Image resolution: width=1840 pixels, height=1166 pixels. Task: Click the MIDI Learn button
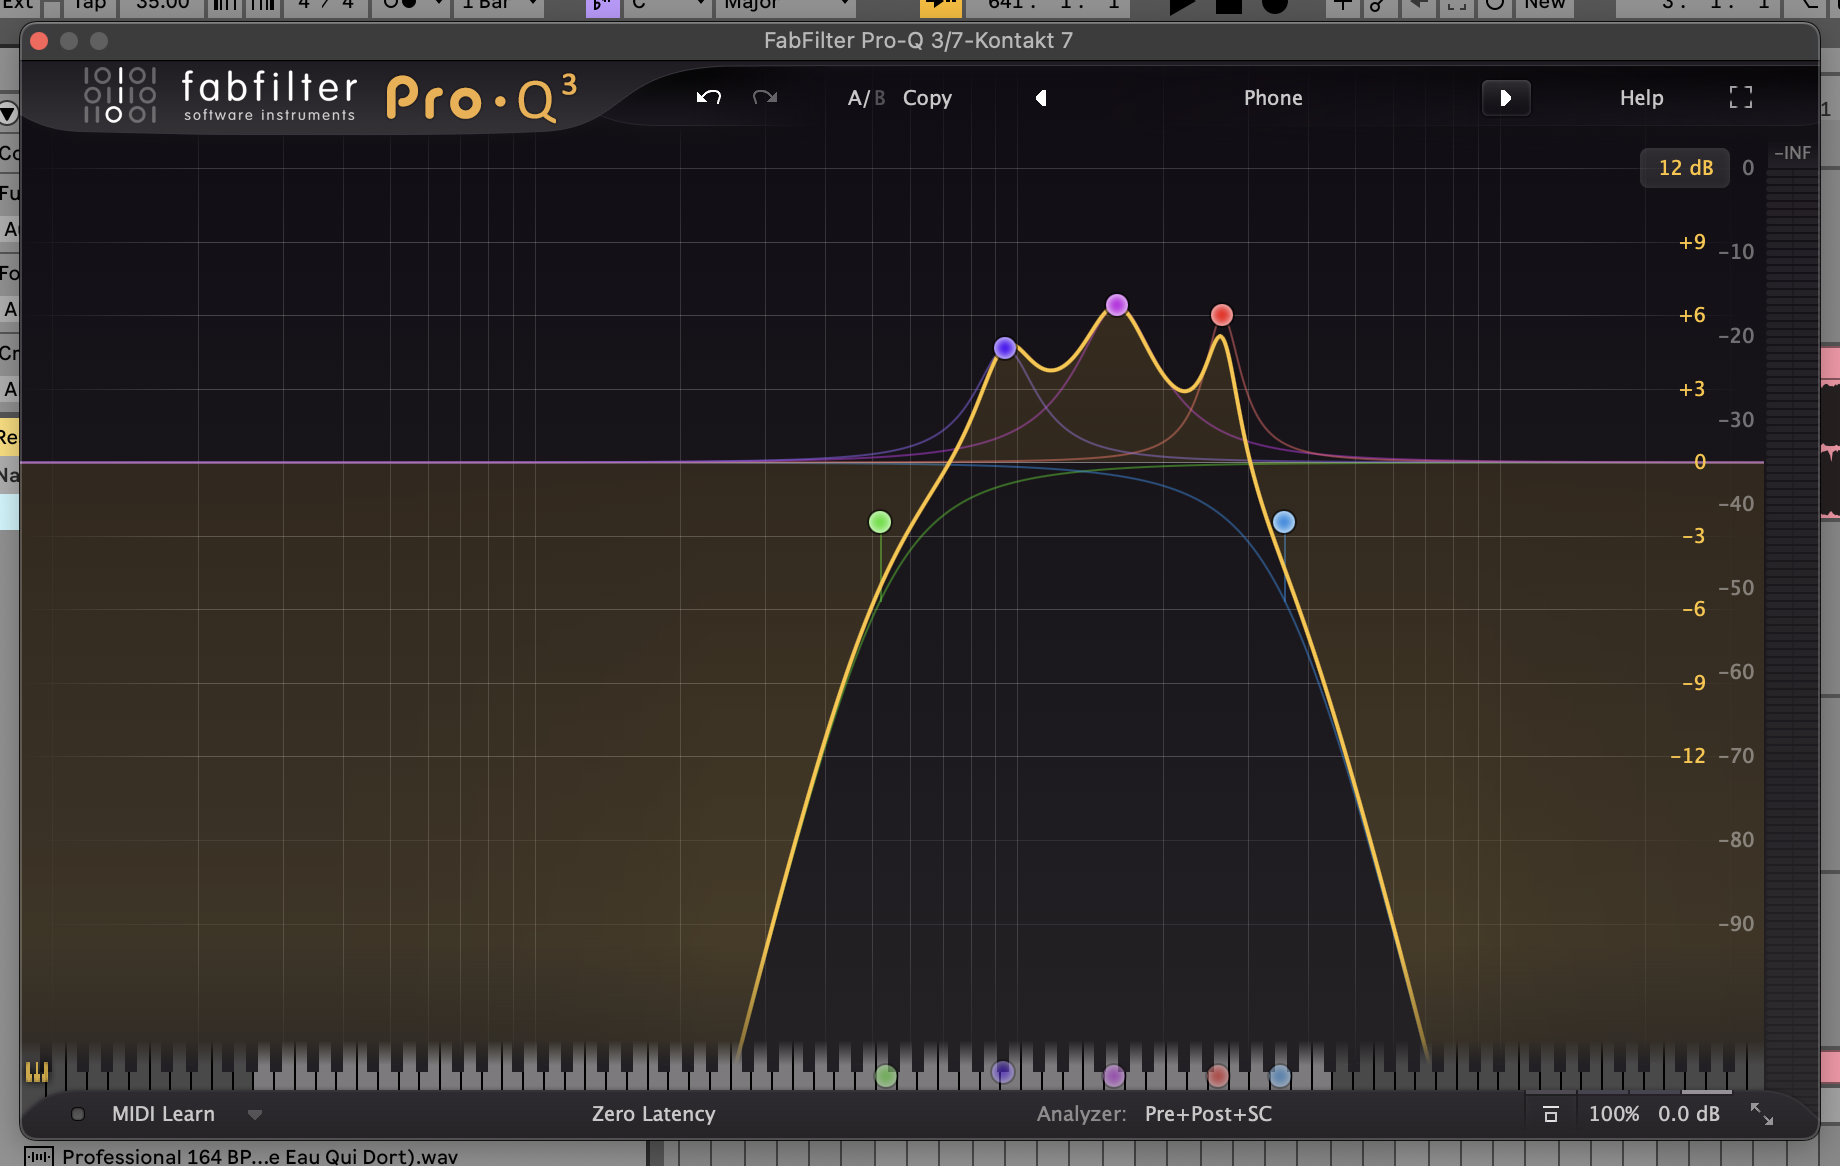point(163,1114)
